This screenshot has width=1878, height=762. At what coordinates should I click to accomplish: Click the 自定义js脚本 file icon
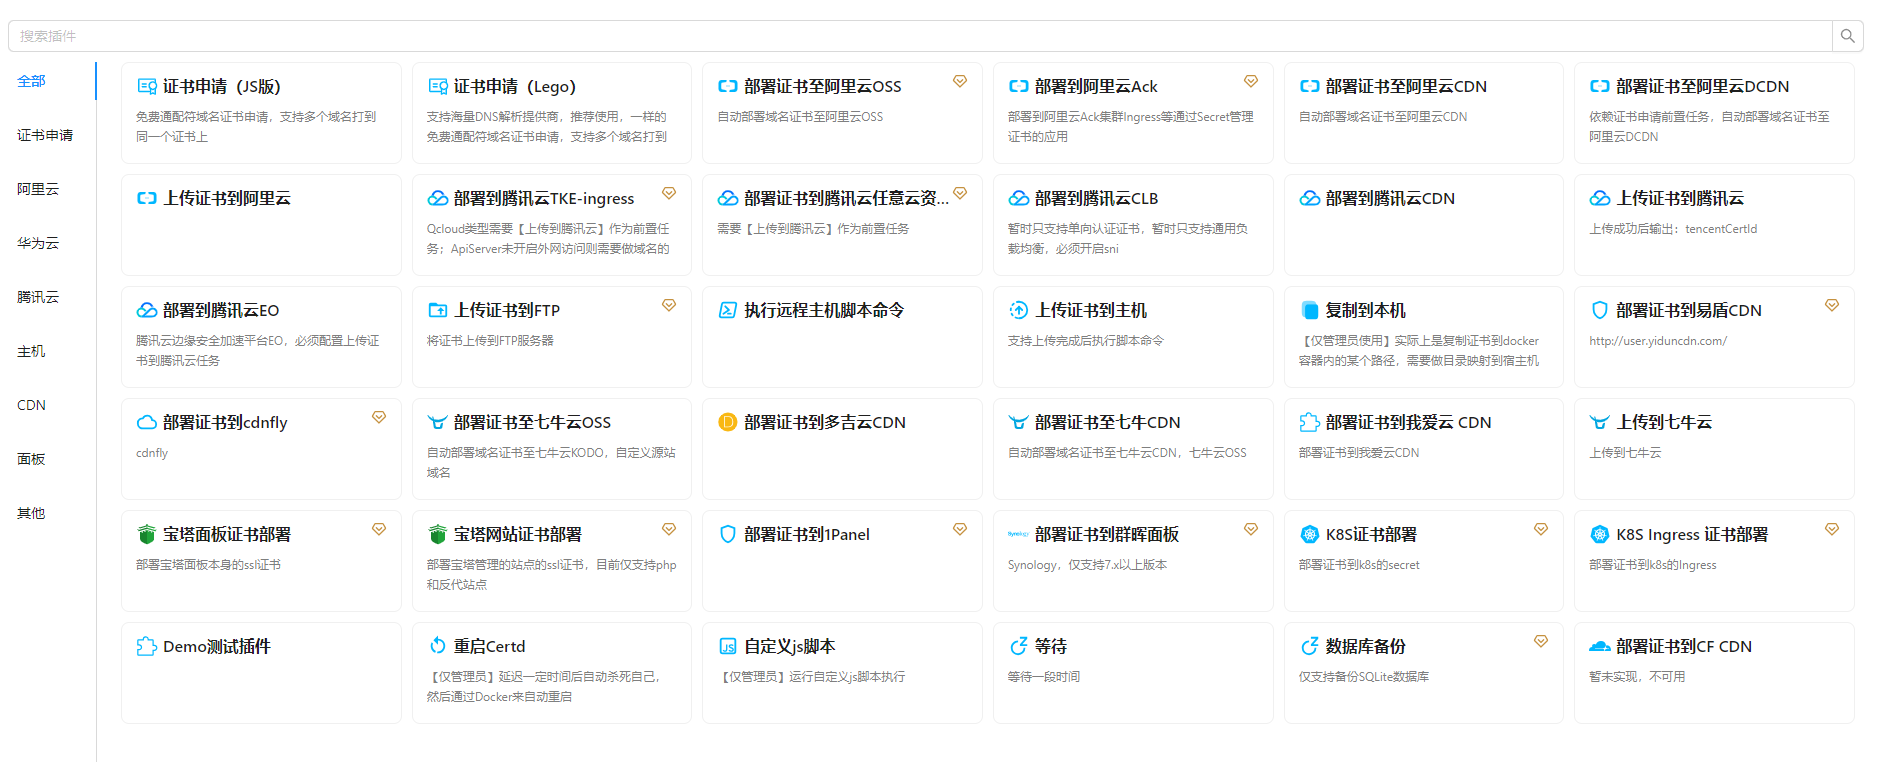728,647
